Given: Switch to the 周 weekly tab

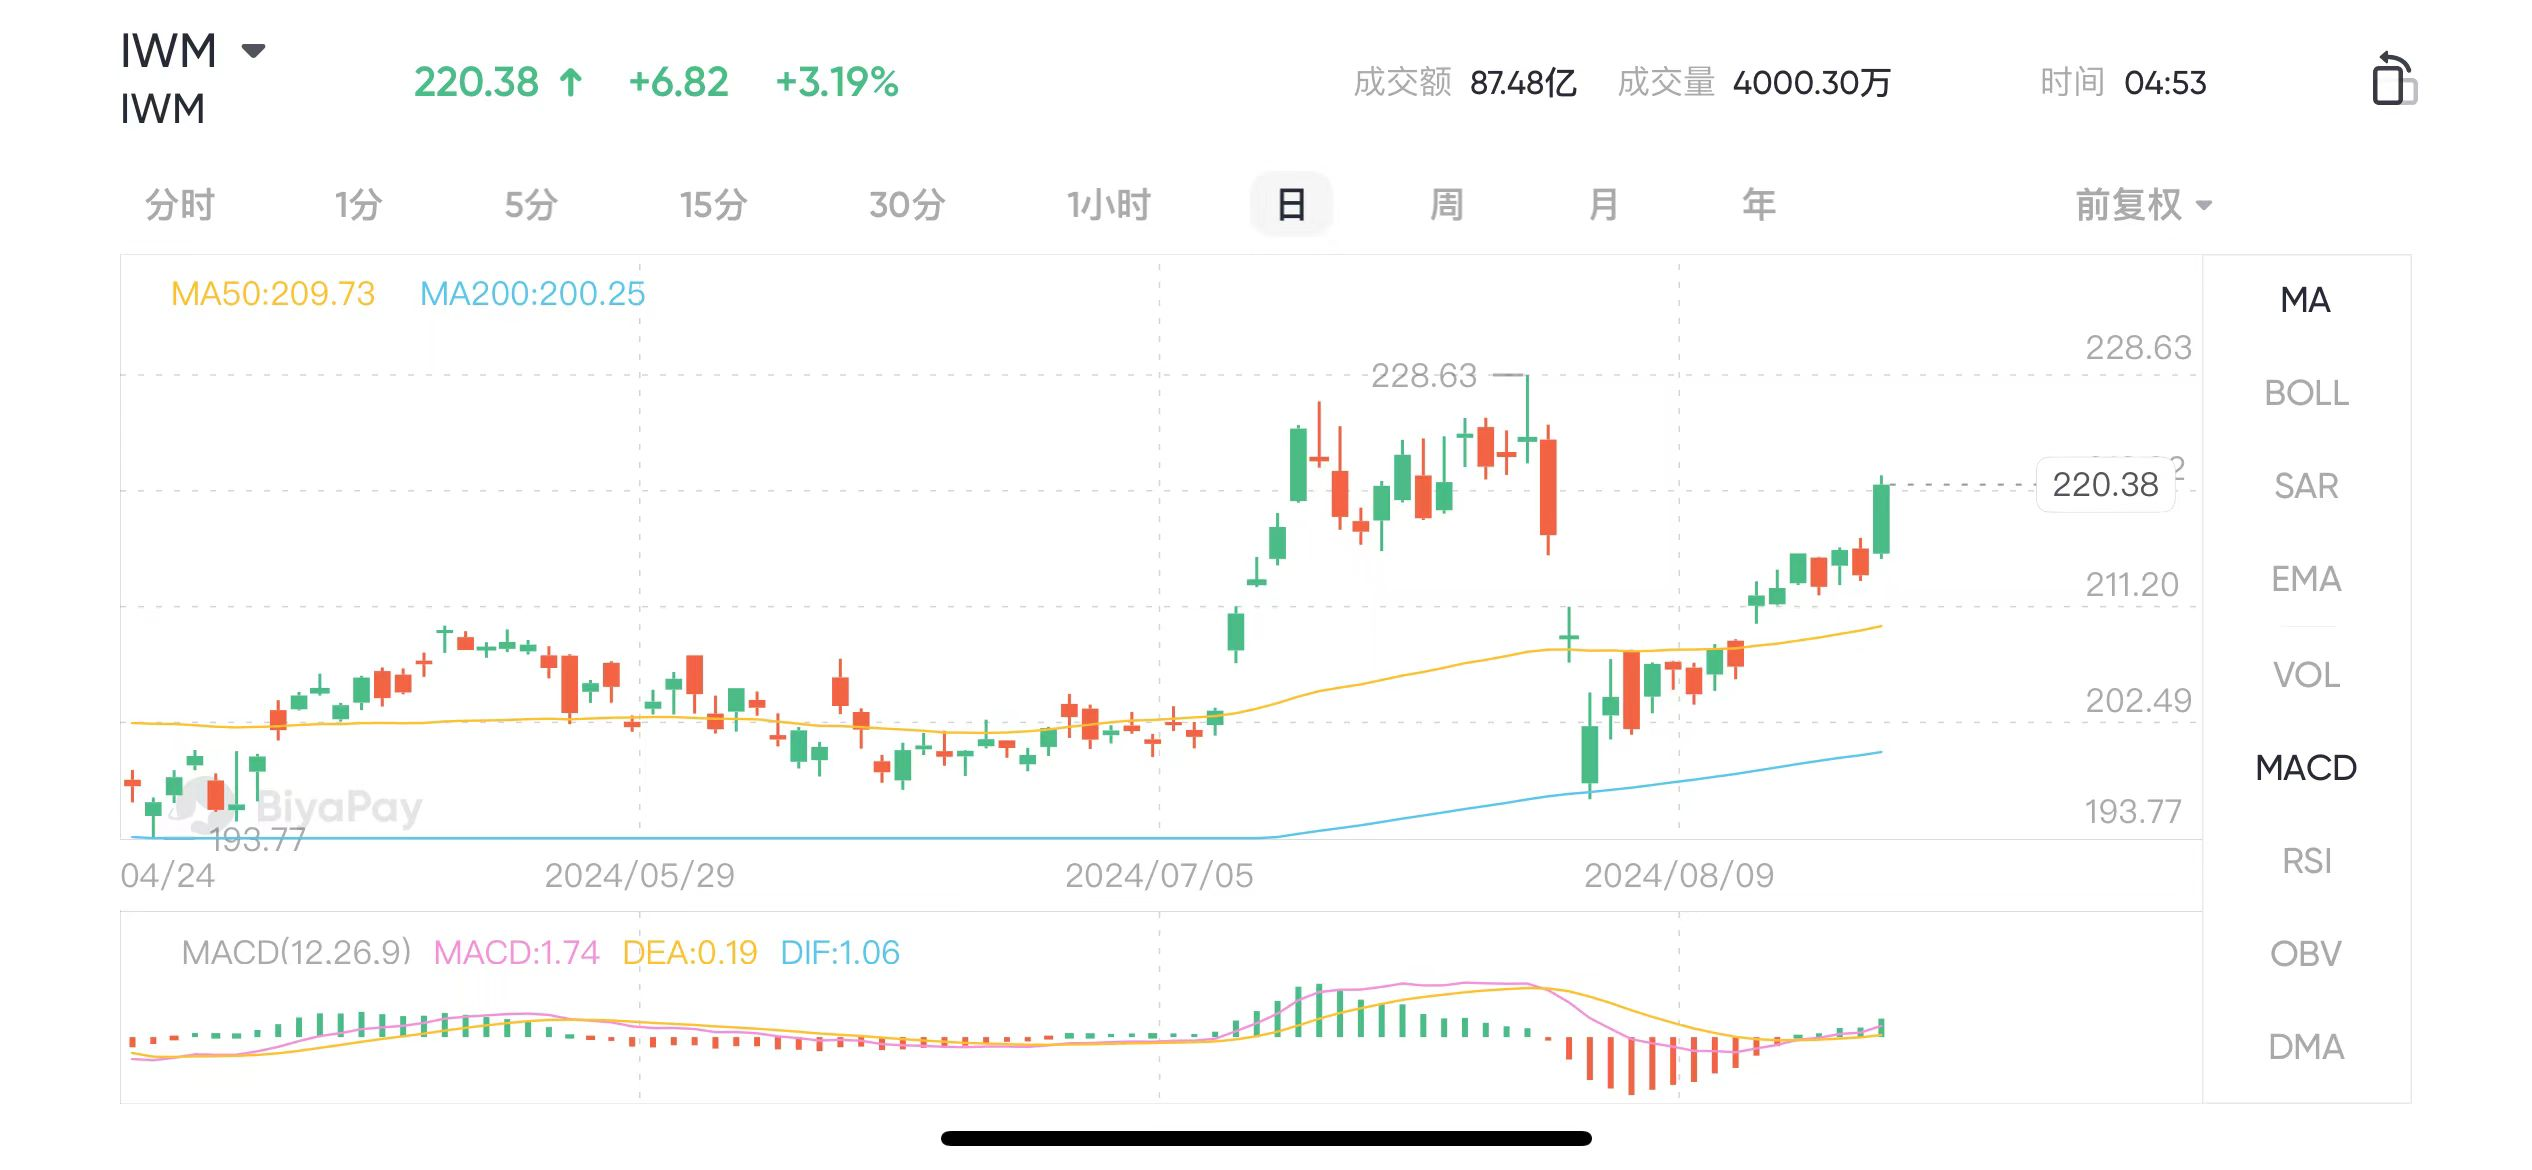Looking at the screenshot, I should (x=1447, y=205).
